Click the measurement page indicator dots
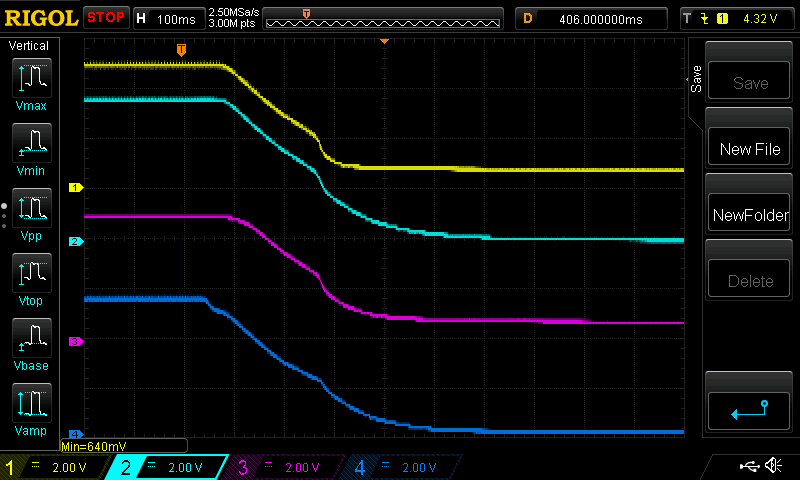 [x=4, y=216]
